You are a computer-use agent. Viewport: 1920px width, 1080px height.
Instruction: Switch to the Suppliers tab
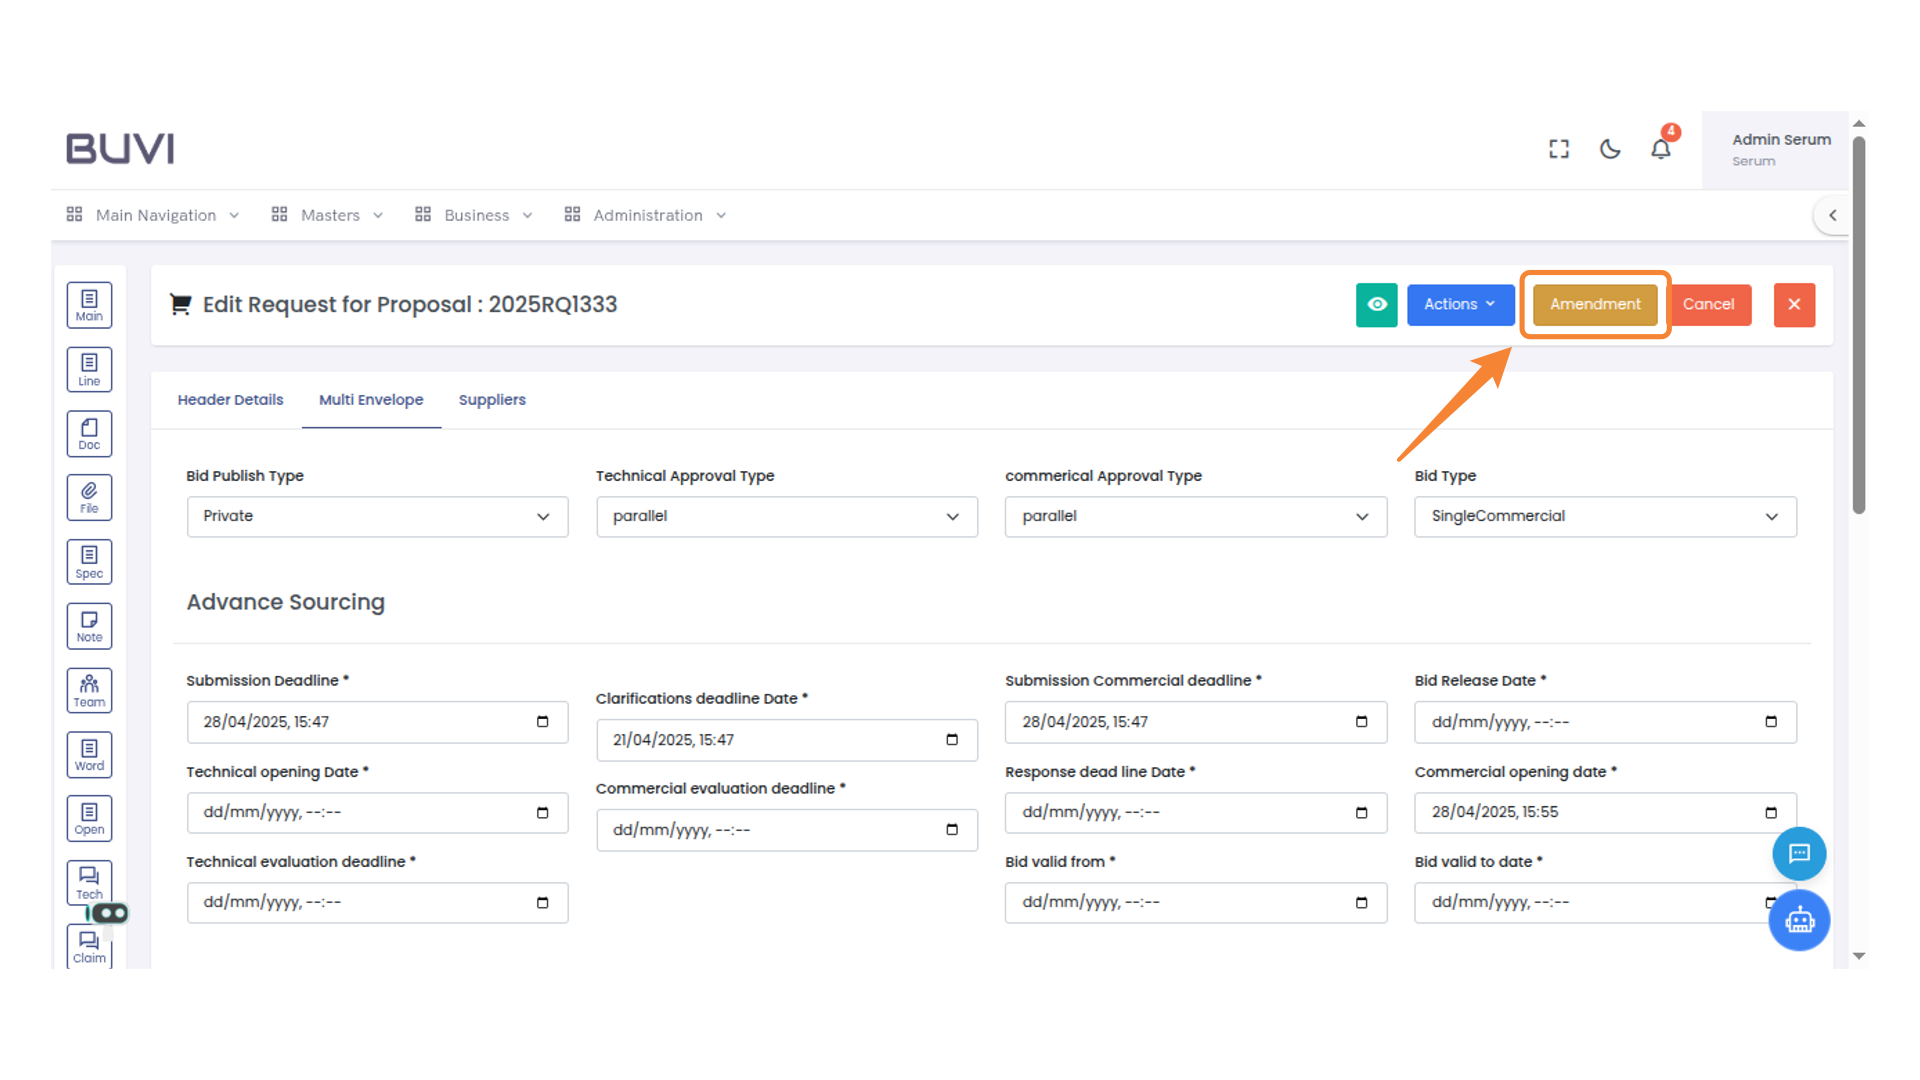(x=491, y=400)
